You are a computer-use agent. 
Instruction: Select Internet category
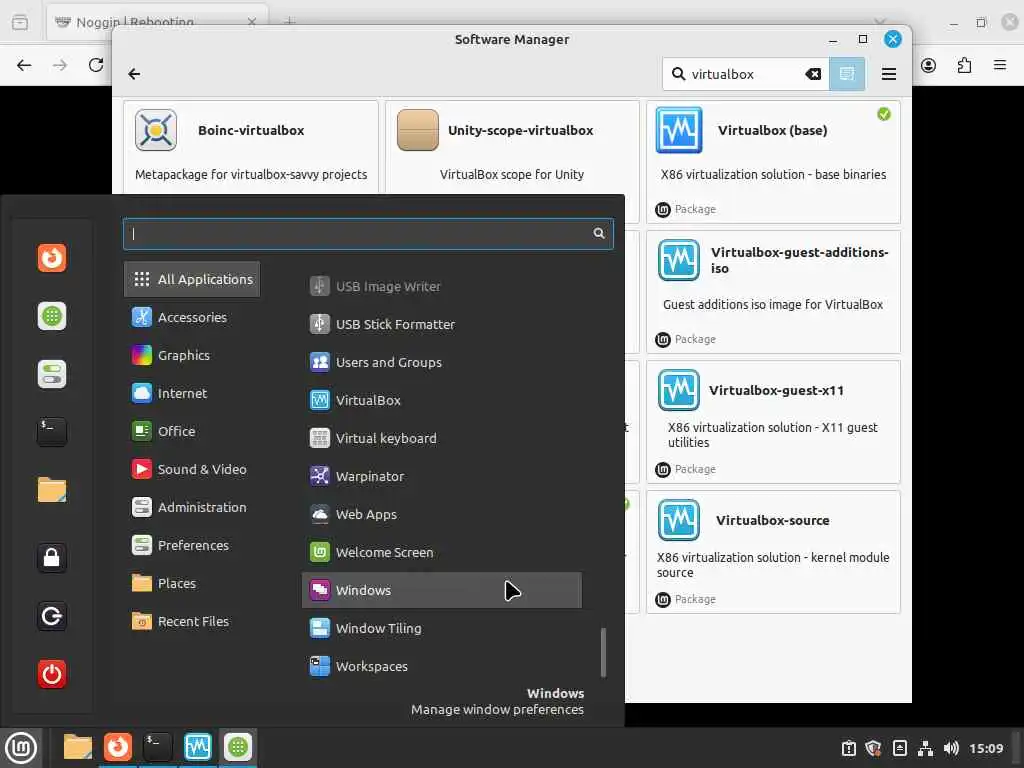(x=192, y=393)
